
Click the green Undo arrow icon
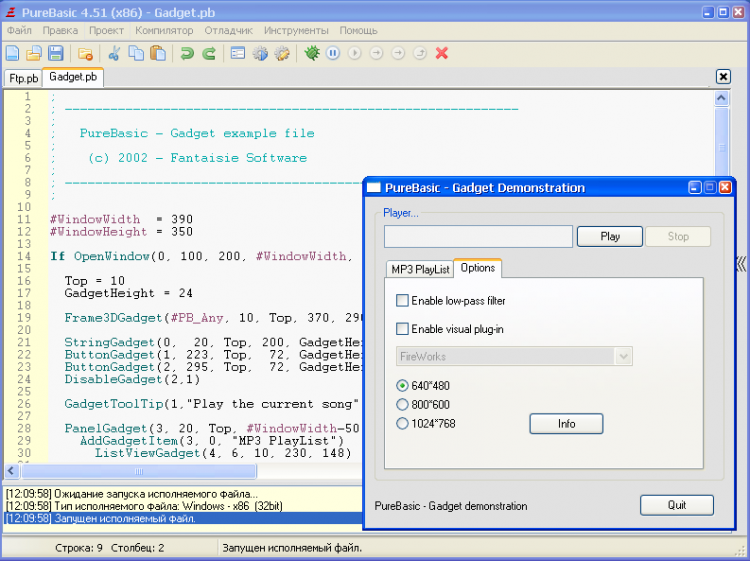(x=187, y=53)
